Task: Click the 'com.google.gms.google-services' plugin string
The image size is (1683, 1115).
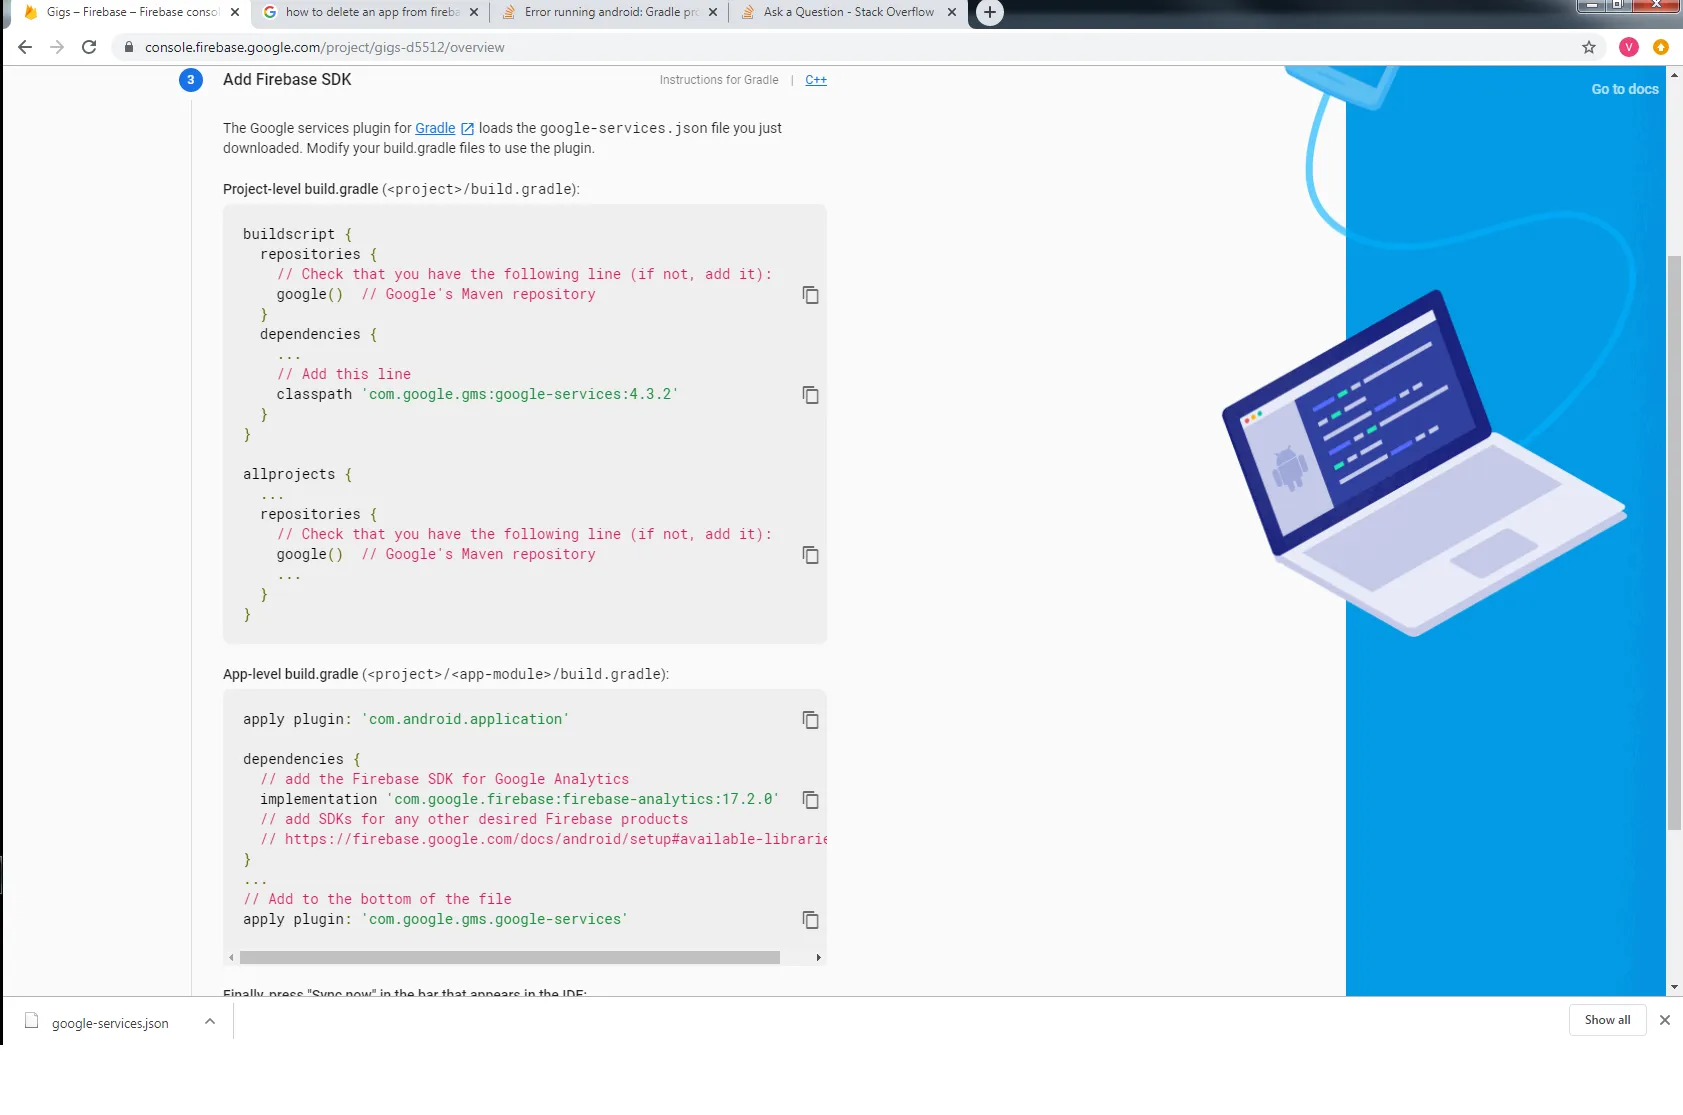Action: (495, 919)
